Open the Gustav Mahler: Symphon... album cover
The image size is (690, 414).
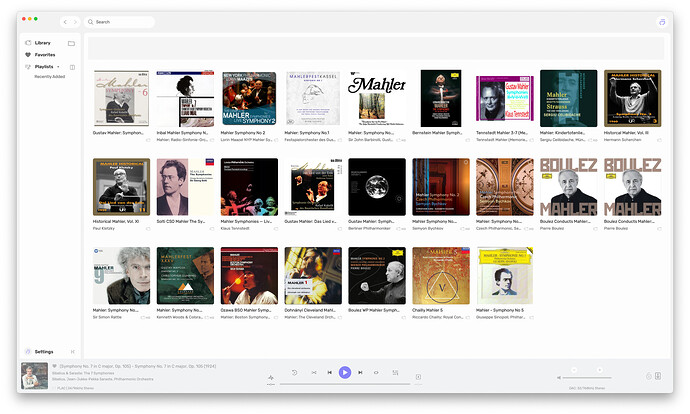pyautogui.click(x=121, y=98)
